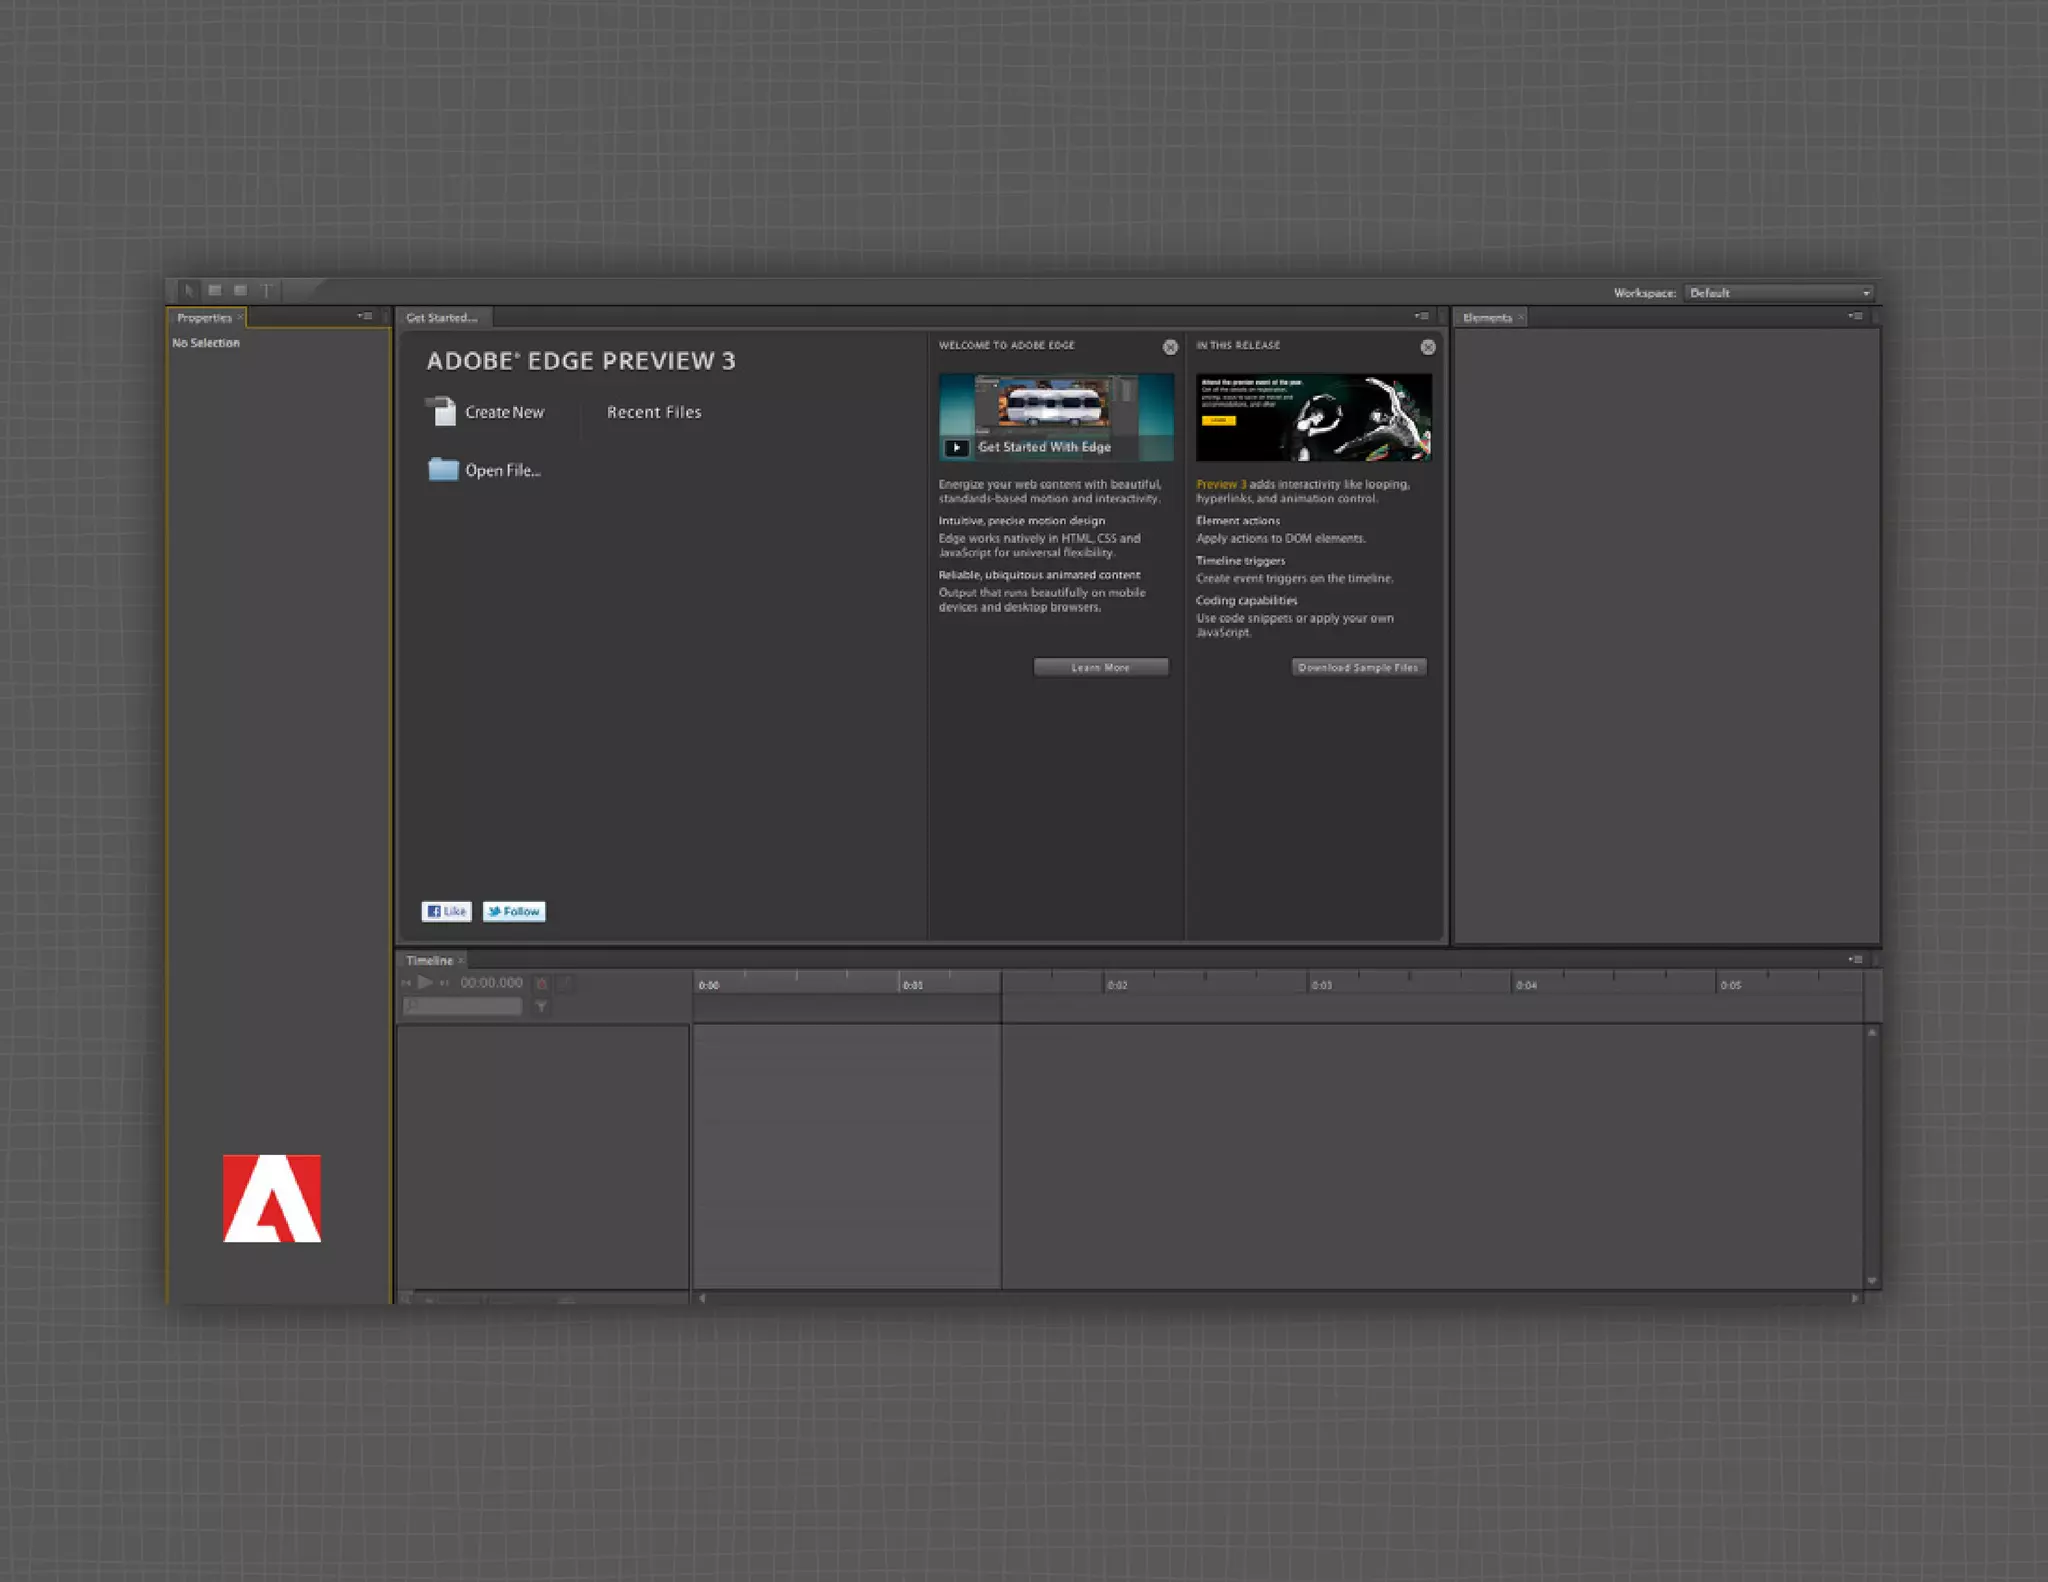
Task: Switch to the Get Started tab
Action: (x=441, y=318)
